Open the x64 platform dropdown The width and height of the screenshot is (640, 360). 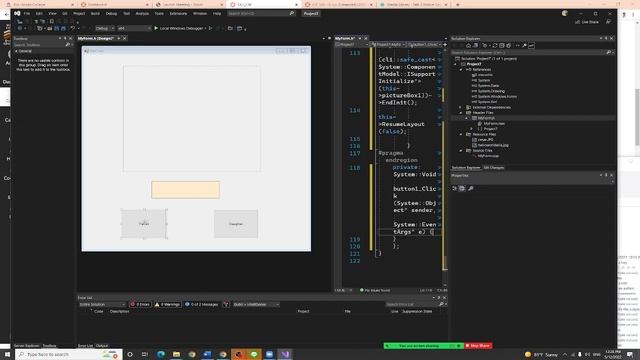[x=133, y=29]
